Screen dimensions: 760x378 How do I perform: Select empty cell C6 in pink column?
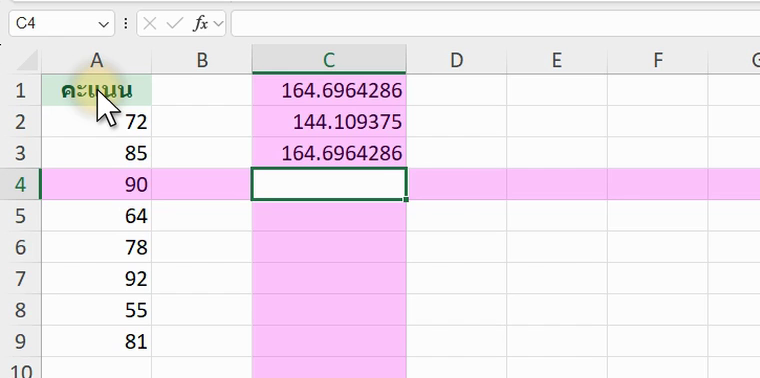pos(329,247)
